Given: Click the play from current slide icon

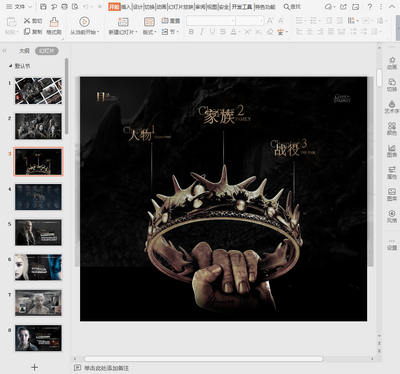Looking at the screenshot, I should click(84, 22).
